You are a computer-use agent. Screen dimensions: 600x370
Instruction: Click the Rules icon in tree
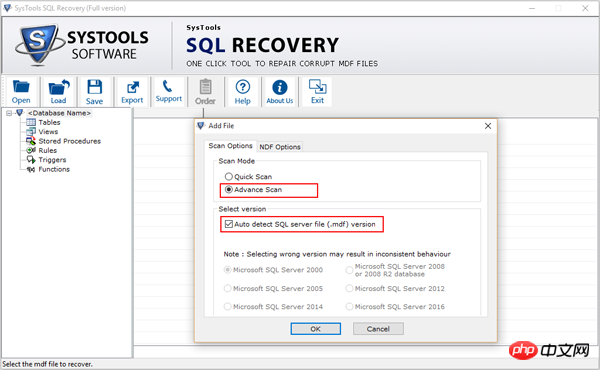(31, 150)
